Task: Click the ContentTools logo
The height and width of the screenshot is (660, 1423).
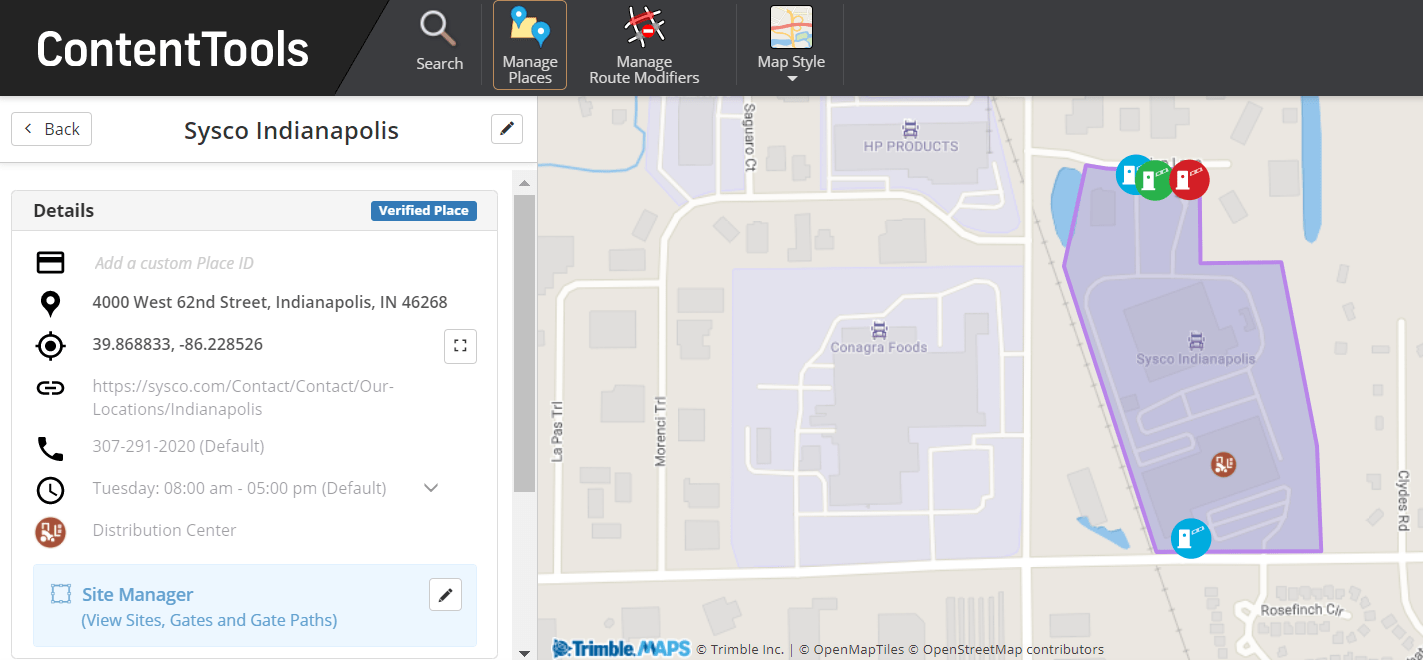Action: click(172, 49)
